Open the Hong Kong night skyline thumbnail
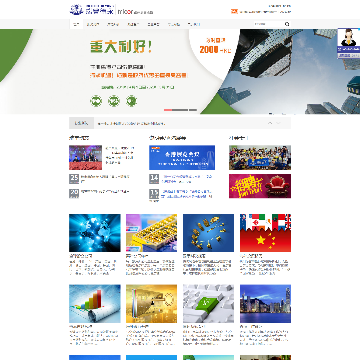This screenshot has height=360, width=360. (265, 304)
